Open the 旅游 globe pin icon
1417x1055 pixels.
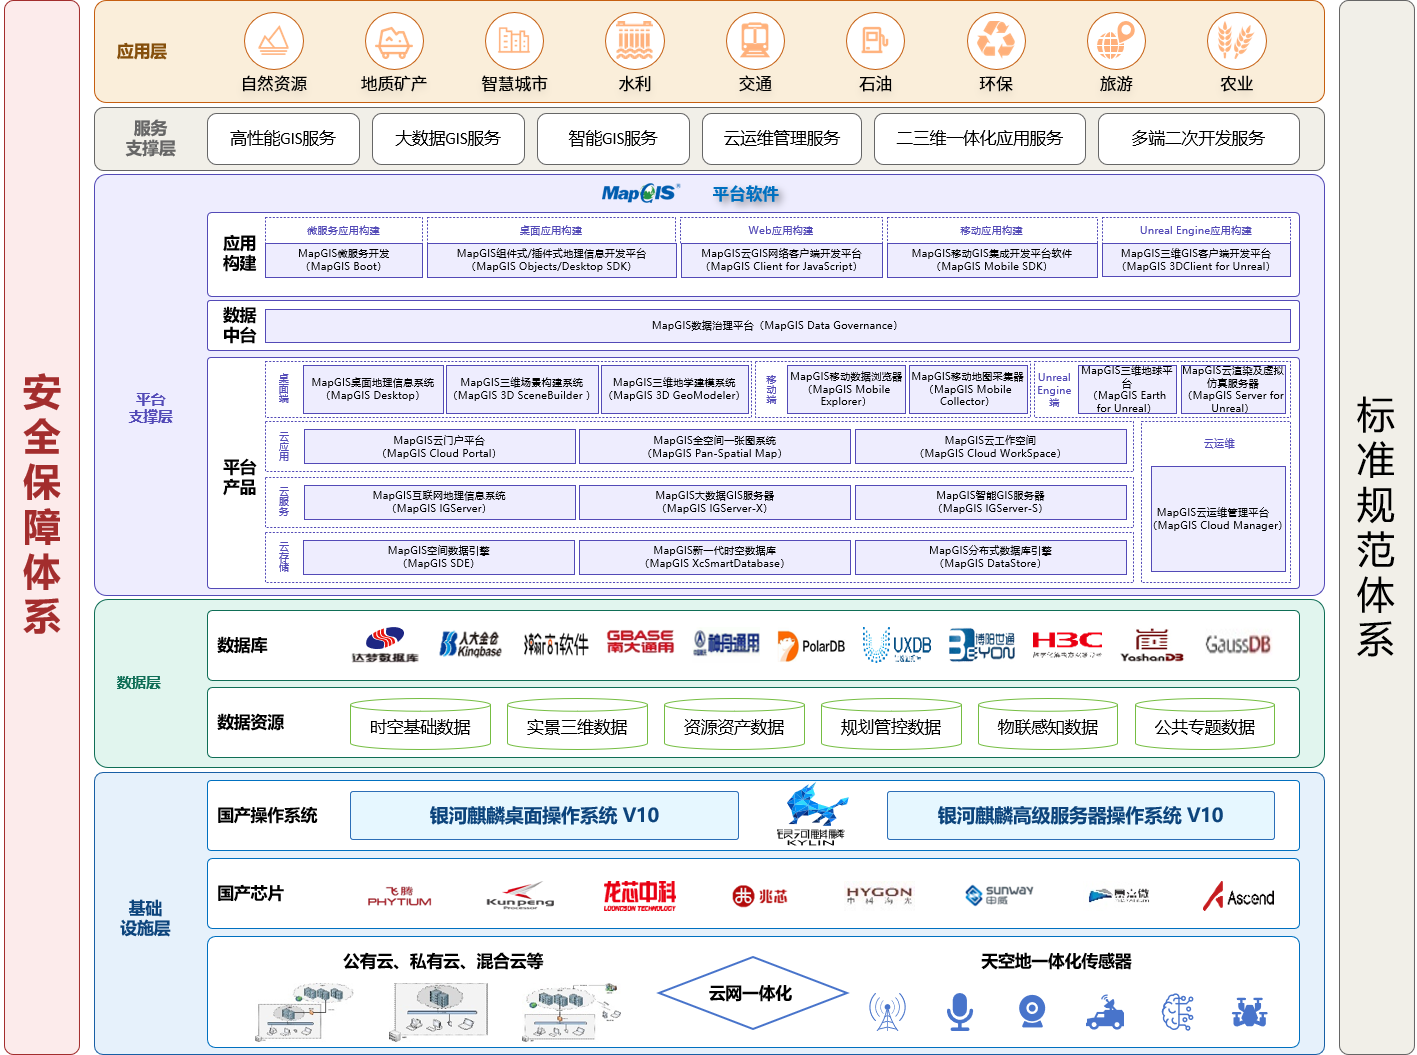1116,41
